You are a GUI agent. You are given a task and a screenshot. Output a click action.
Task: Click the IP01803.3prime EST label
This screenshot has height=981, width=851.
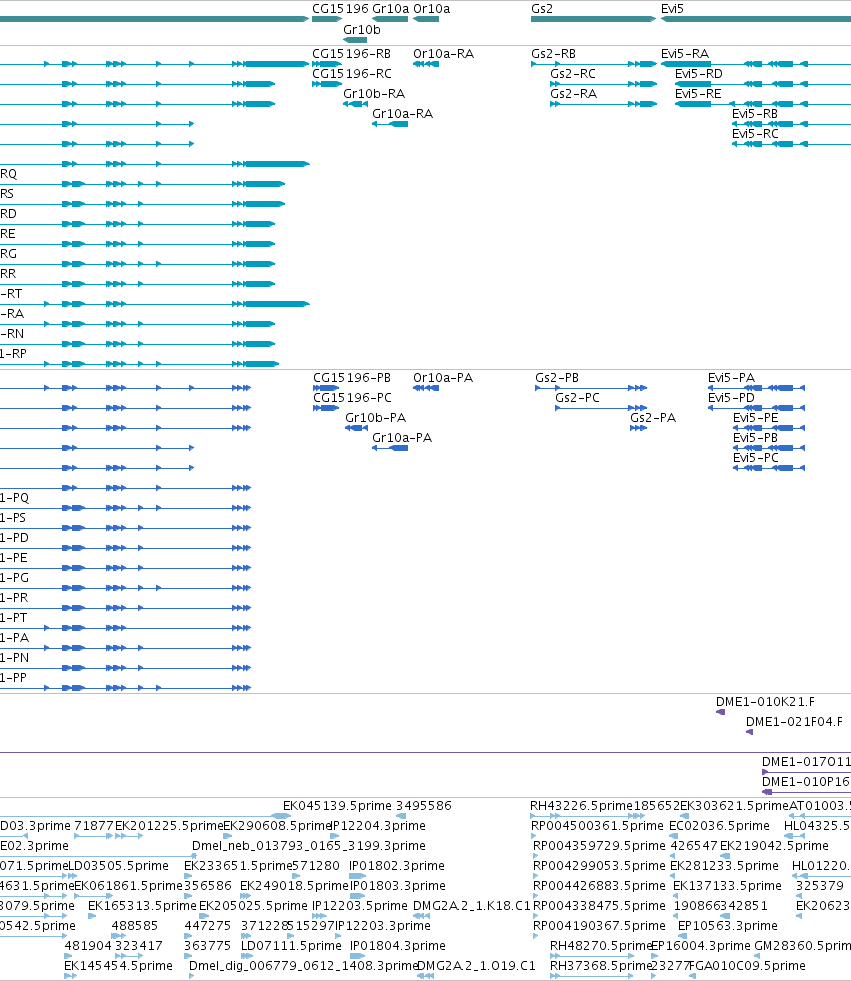(397, 886)
